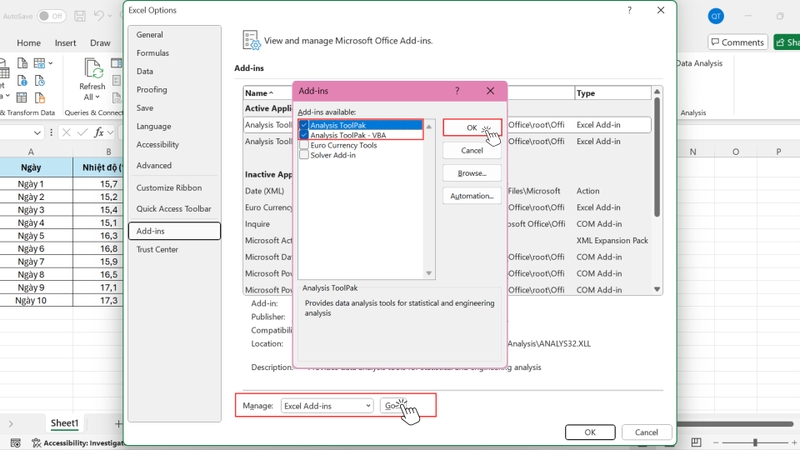Click the Excel Options help question mark

[x=630, y=10]
